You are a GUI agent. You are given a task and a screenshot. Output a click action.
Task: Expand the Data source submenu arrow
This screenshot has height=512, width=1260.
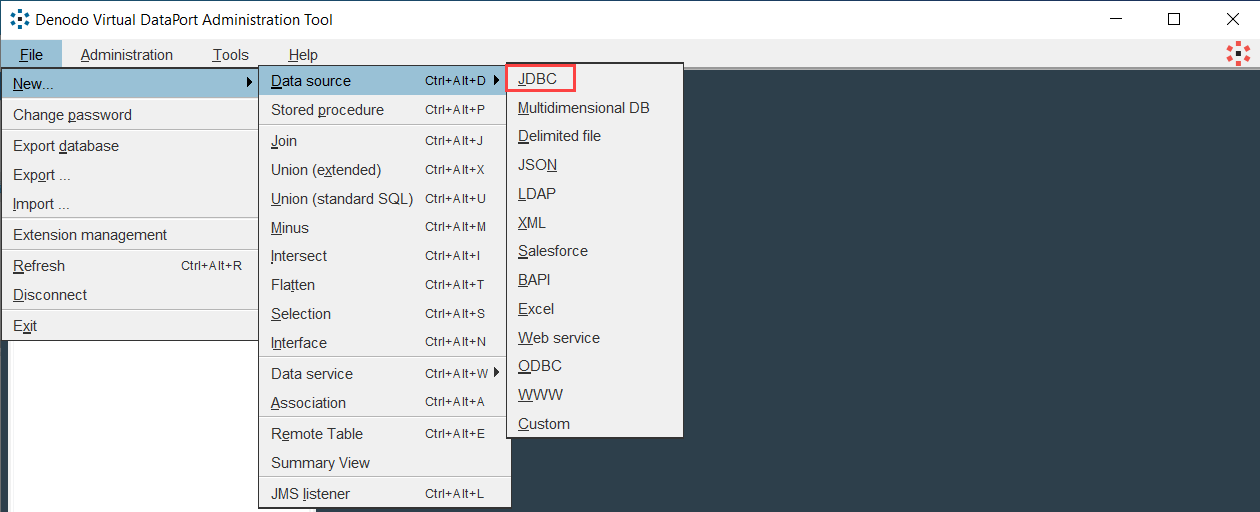[497, 81]
